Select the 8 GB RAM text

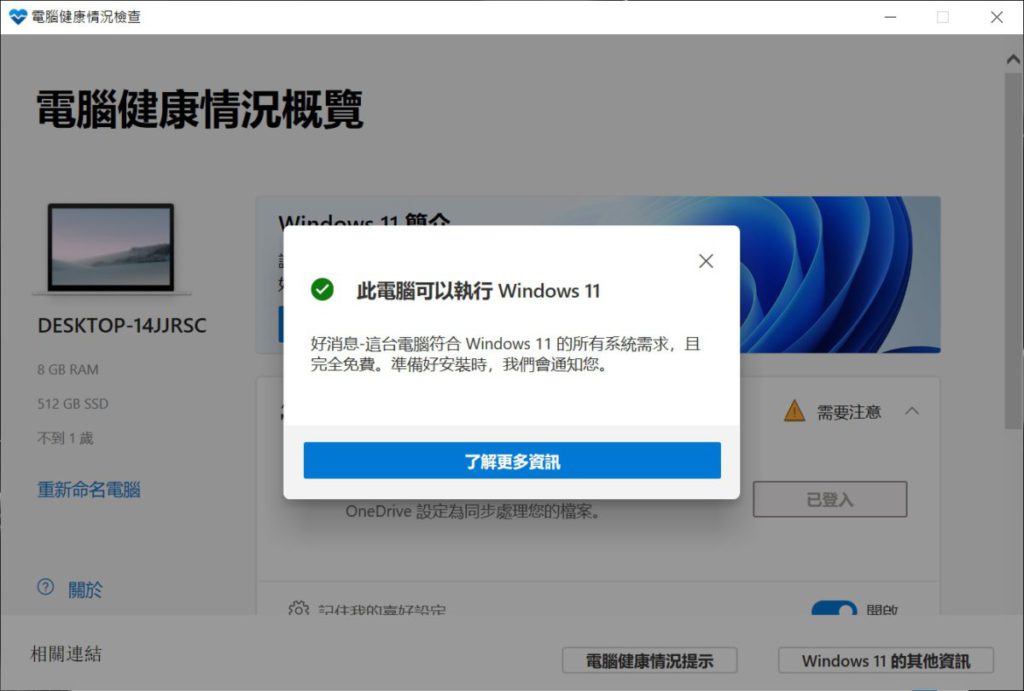[68, 370]
